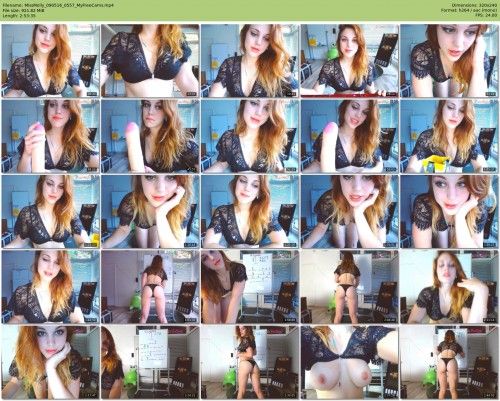Select the FPS value in the header
Viewport: 500px width, 401px height.
(488, 15)
